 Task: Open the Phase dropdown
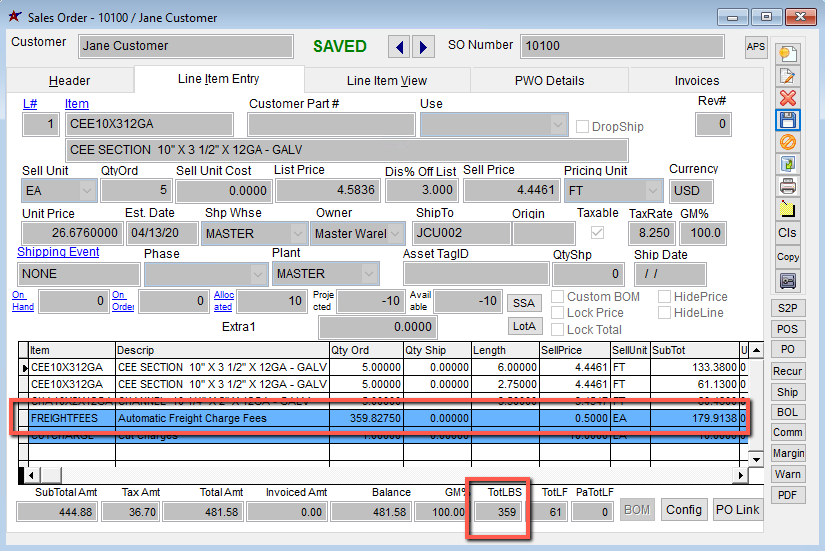point(257,274)
